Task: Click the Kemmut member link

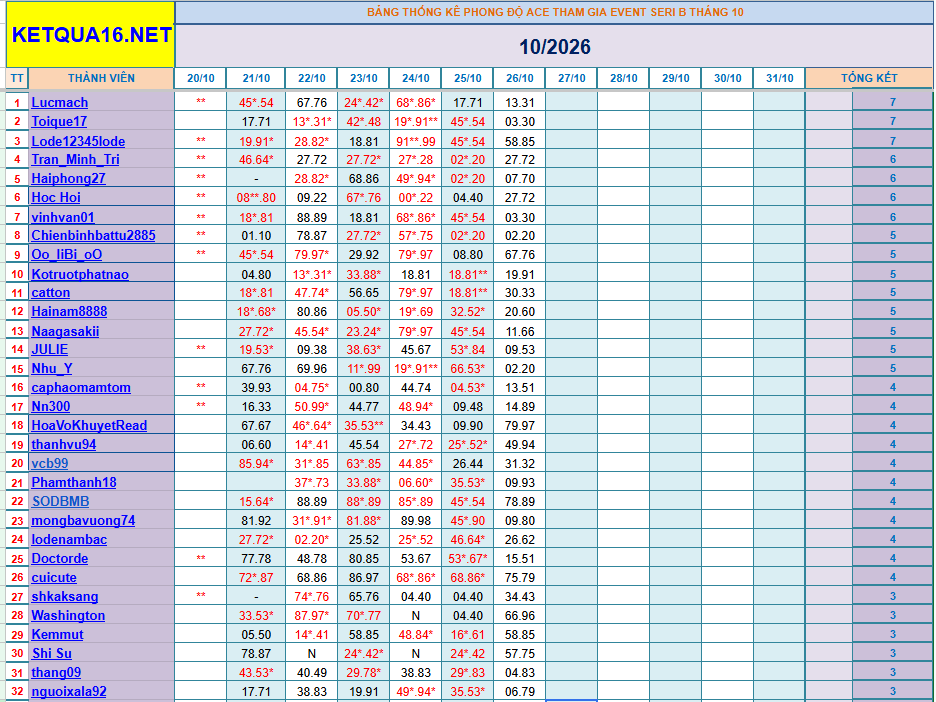Action: click(57, 635)
